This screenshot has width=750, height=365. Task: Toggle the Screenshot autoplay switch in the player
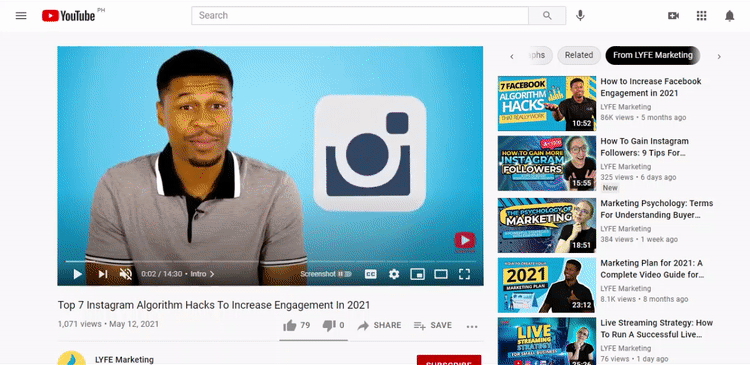(x=344, y=274)
